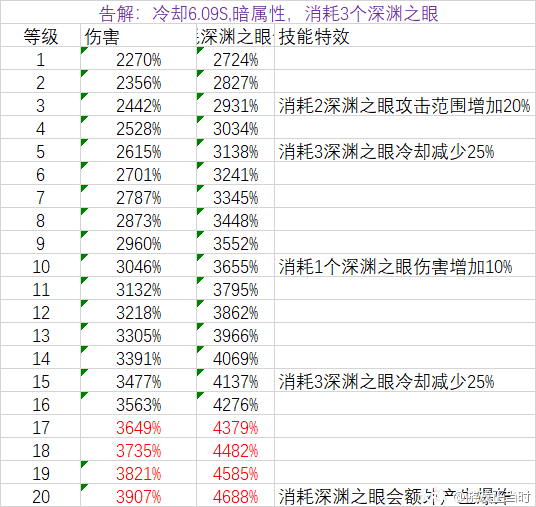The width and height of the screenshot is (536, 507).
Task: Select the cell showing 3241%
Action: [x=236, y=173]
